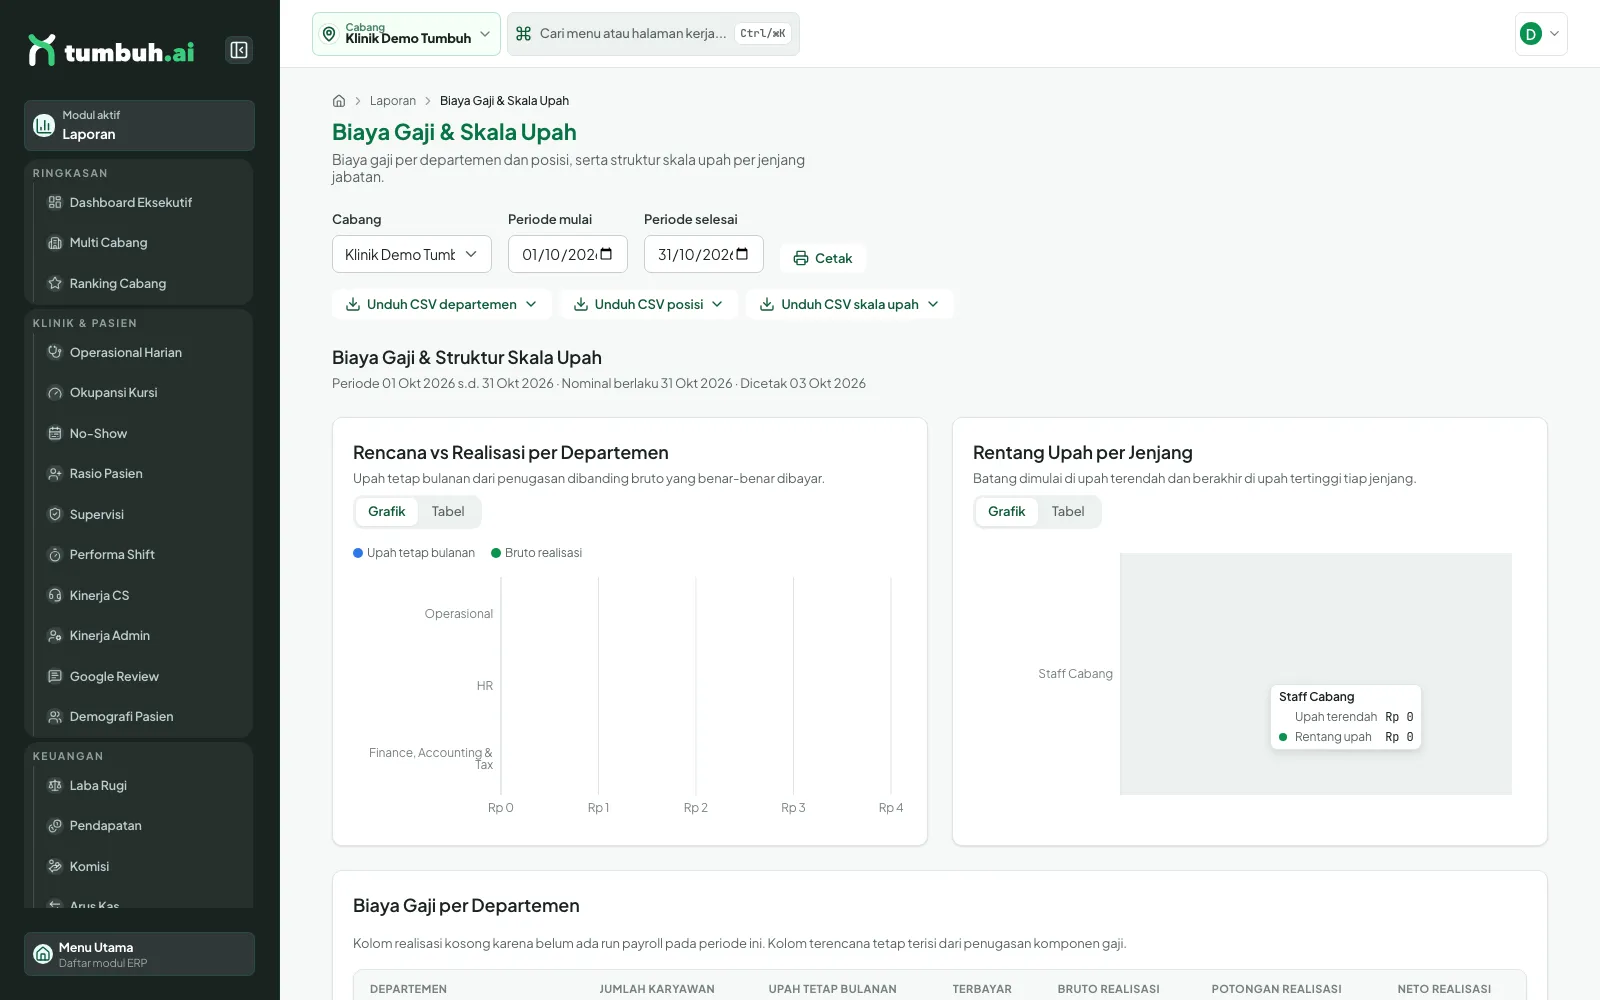The height and width of the screenshot is (1000, 1600).
Task: Open the calendar picker for Periode mulai
Action: point(606,254)
